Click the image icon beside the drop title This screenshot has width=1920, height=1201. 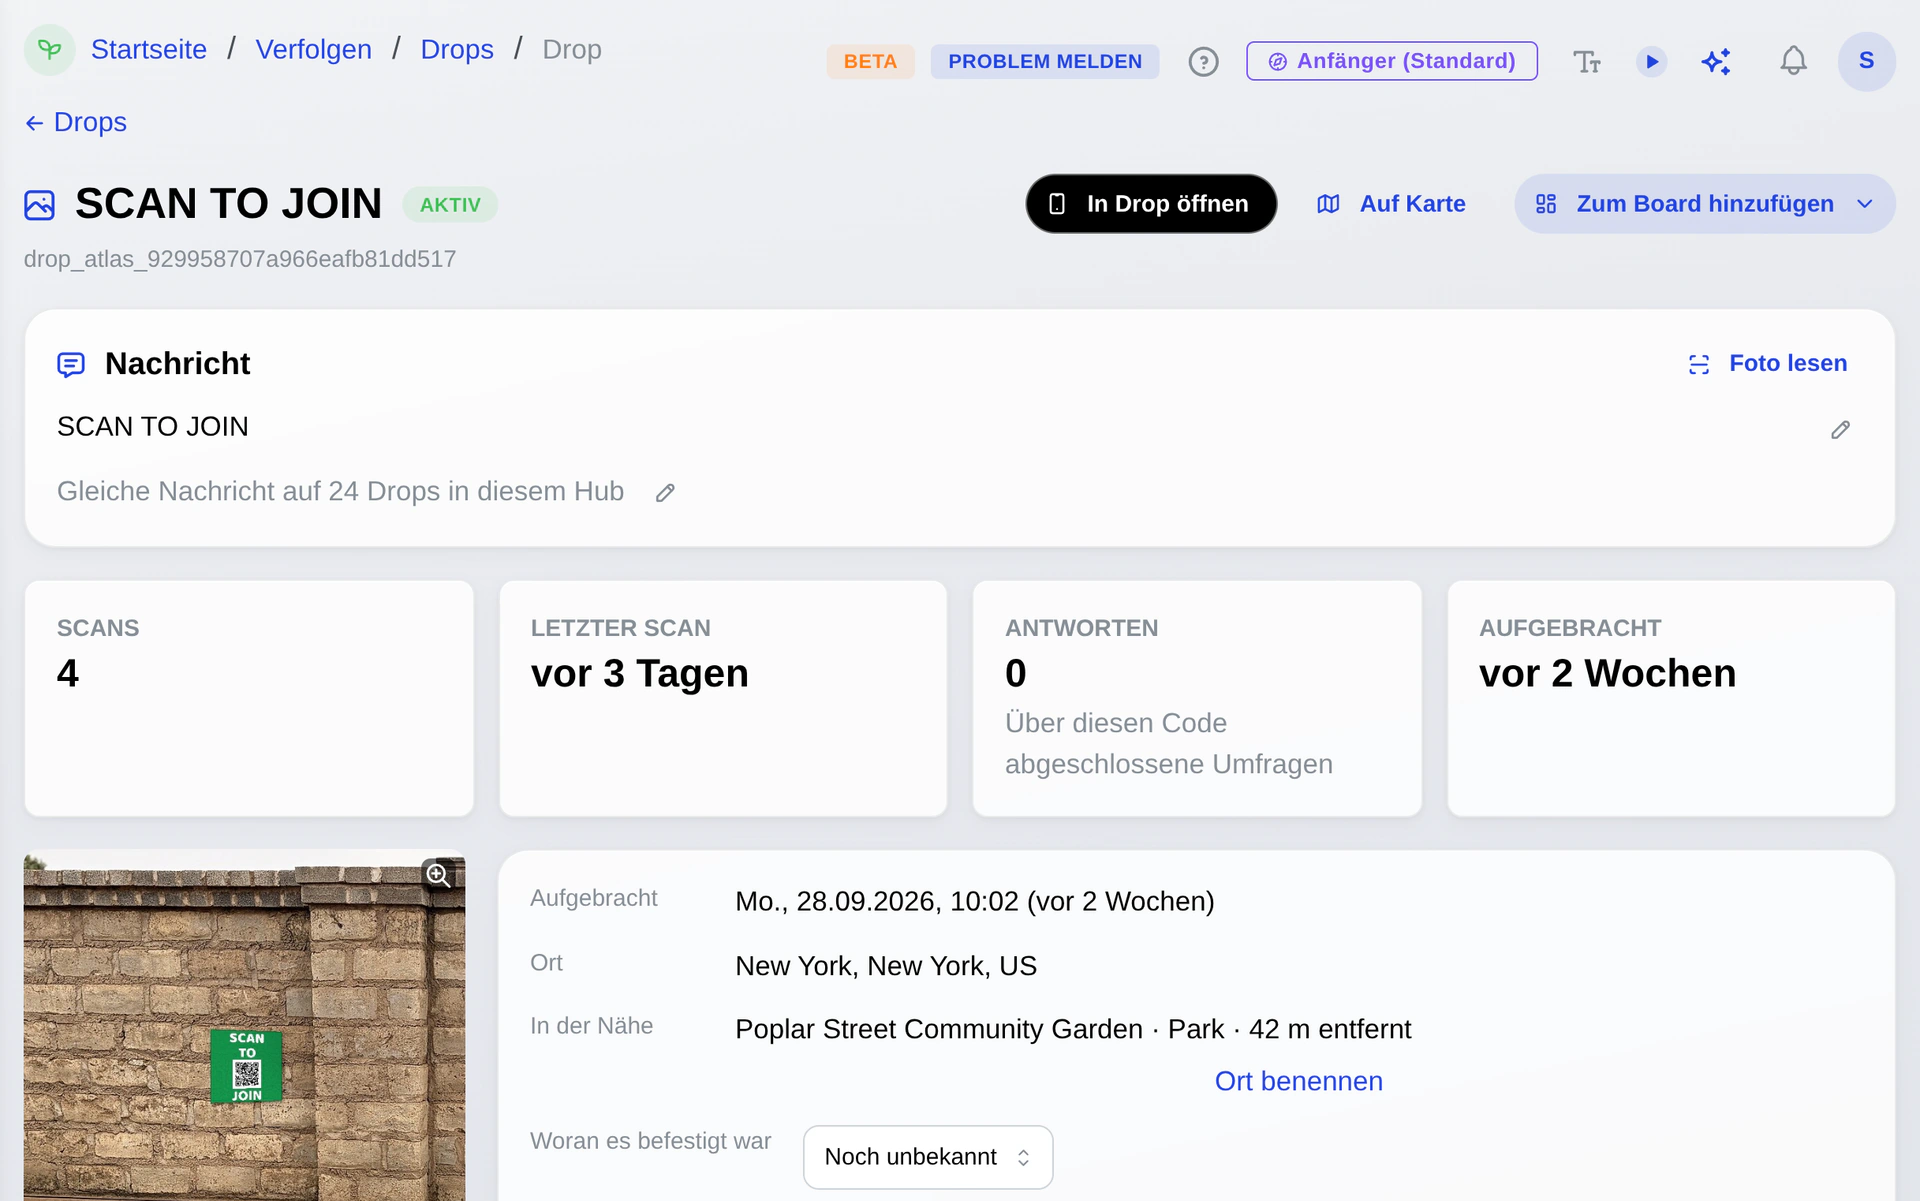[x=40, y=205]
